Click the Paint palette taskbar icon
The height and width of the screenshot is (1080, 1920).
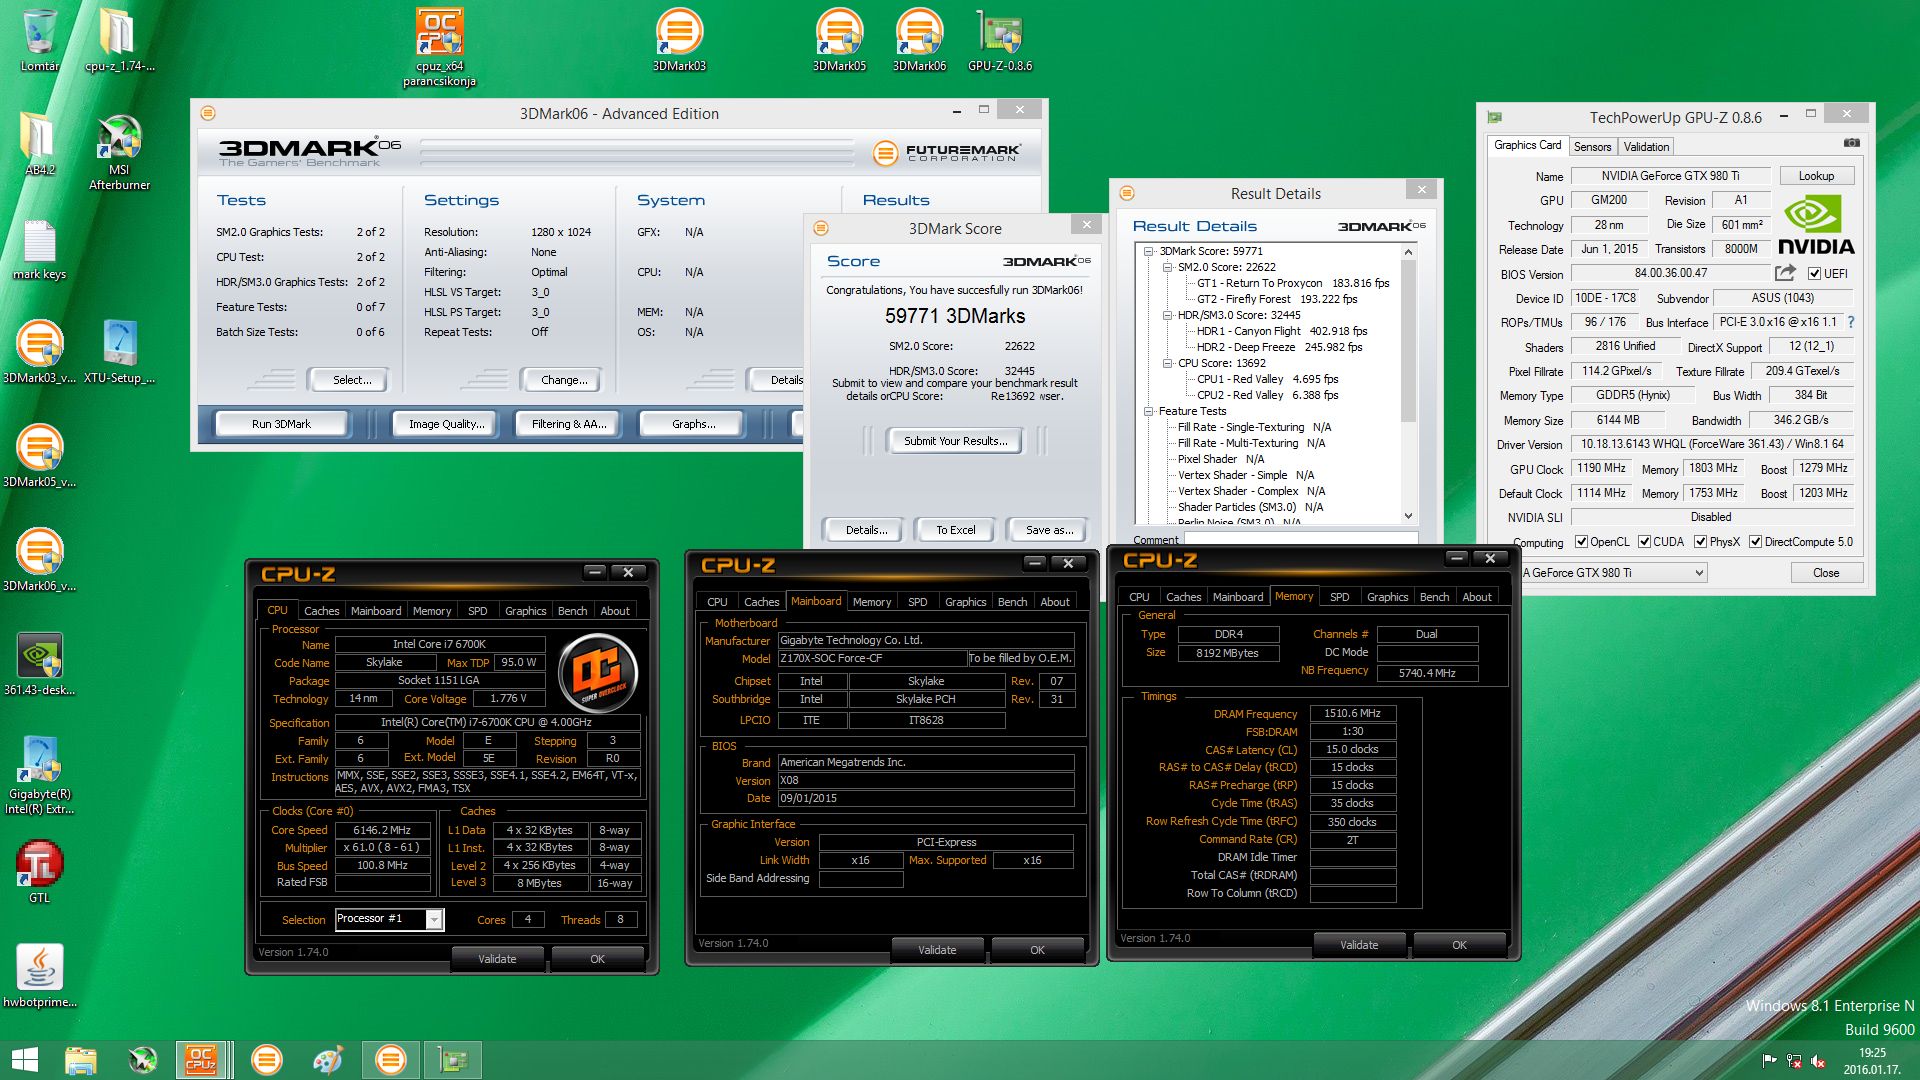tap(327, 1060)
